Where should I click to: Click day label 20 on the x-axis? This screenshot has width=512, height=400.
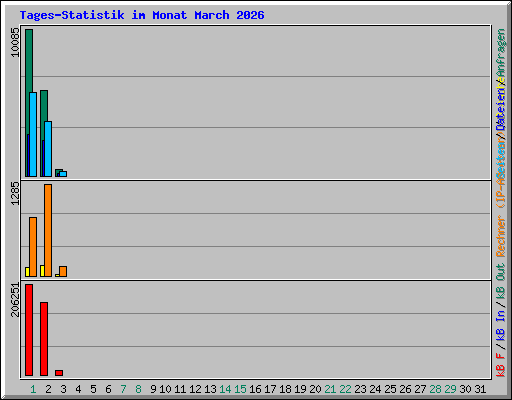click(315, 389)
